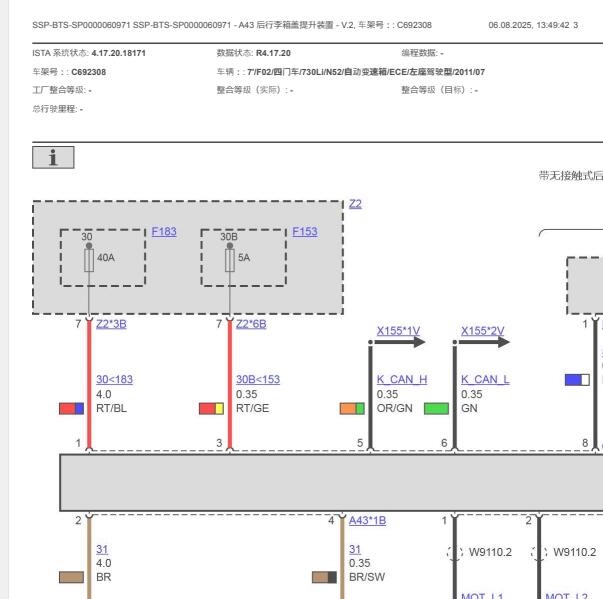This screenshot has width=603, height=599.
Task: Click the timestamp 06.08.2025, 13:49:42
Action: coord(529,25)
